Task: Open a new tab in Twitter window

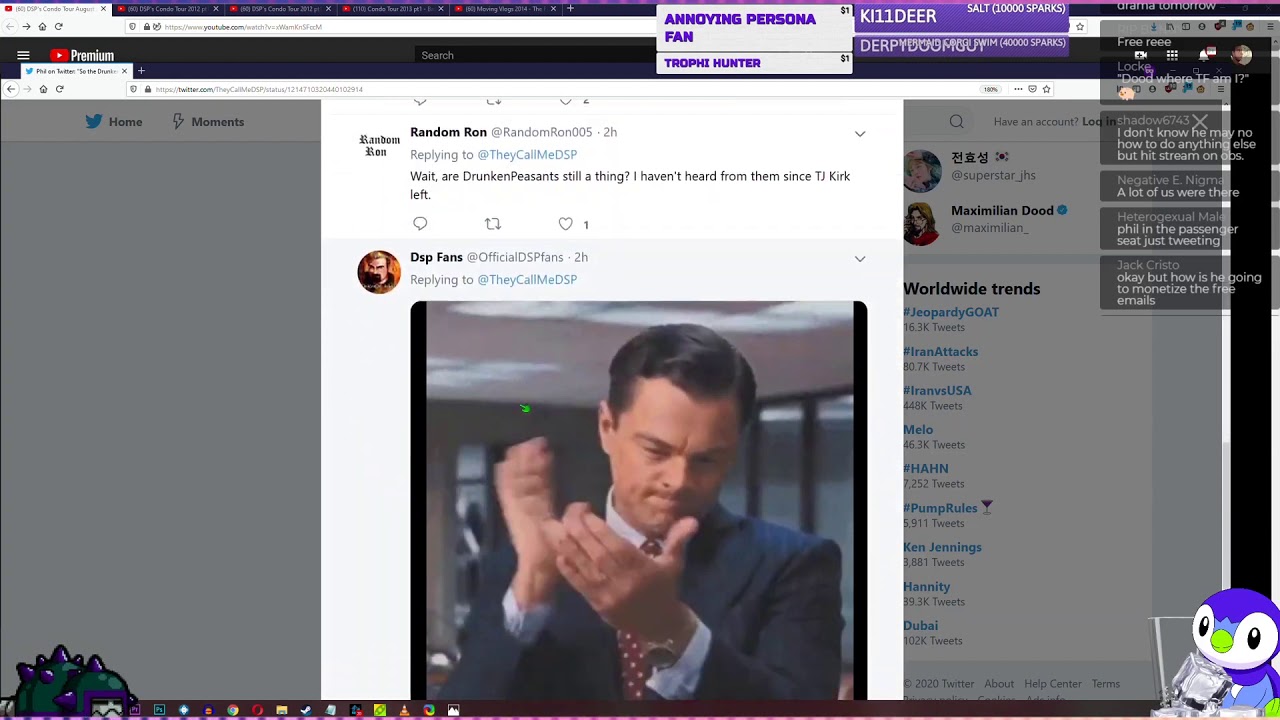Action: 141,71
